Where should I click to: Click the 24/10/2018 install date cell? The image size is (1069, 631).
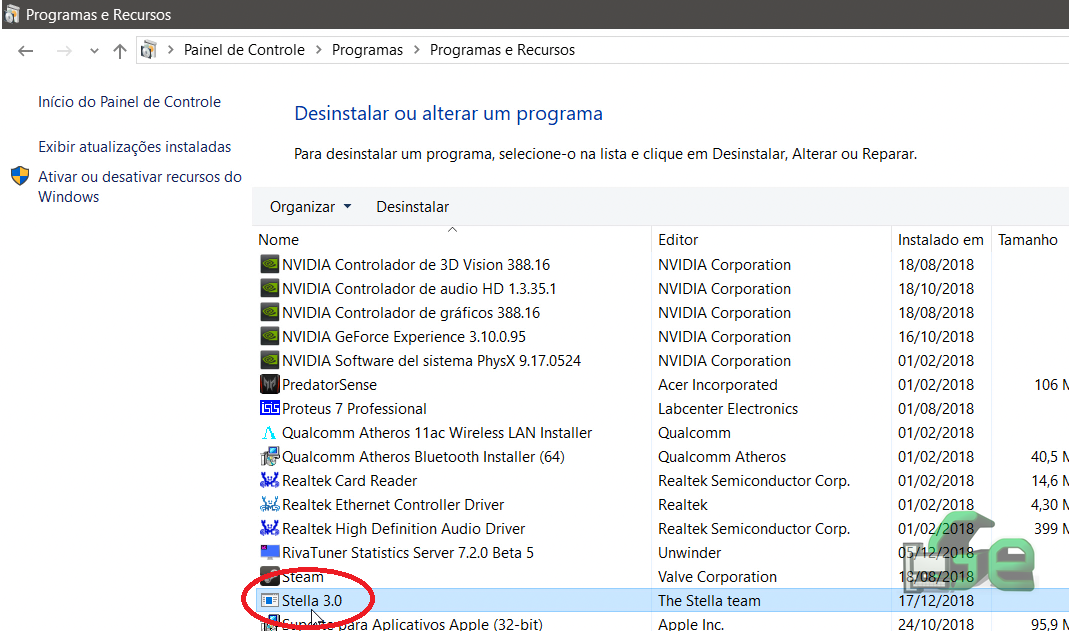coord(936,624)
